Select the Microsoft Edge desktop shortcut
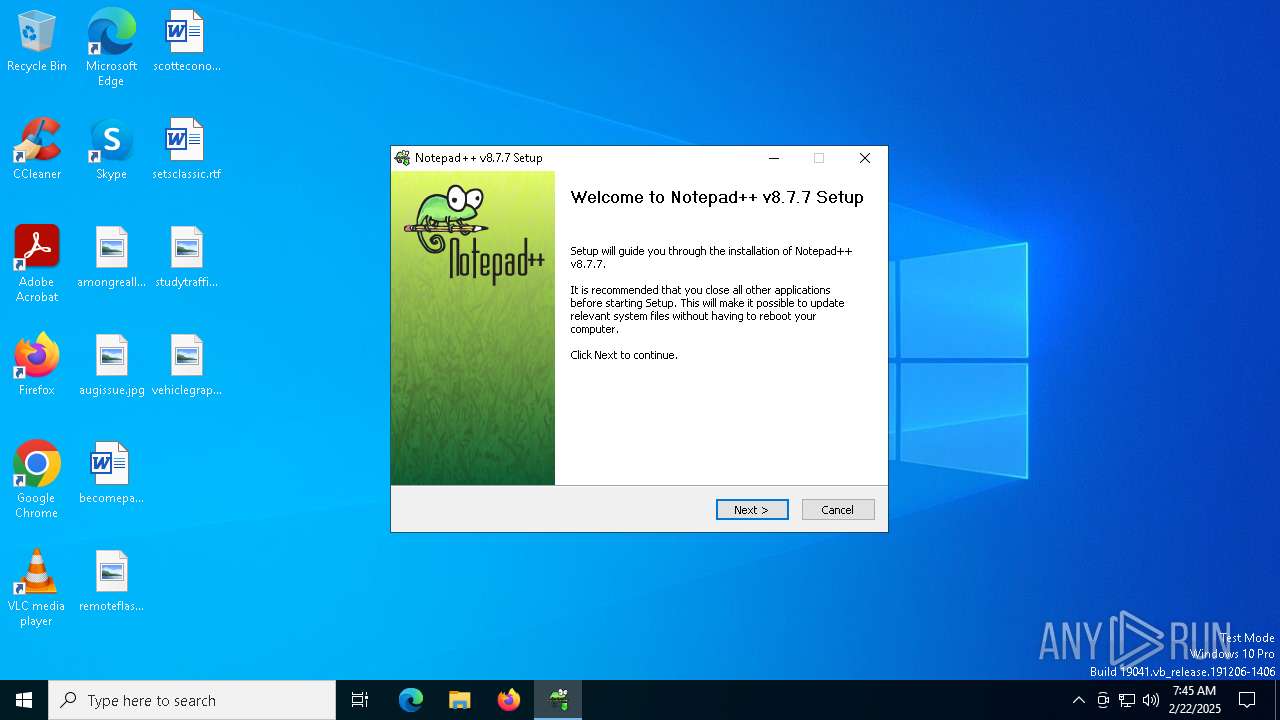 coord(111,48)
